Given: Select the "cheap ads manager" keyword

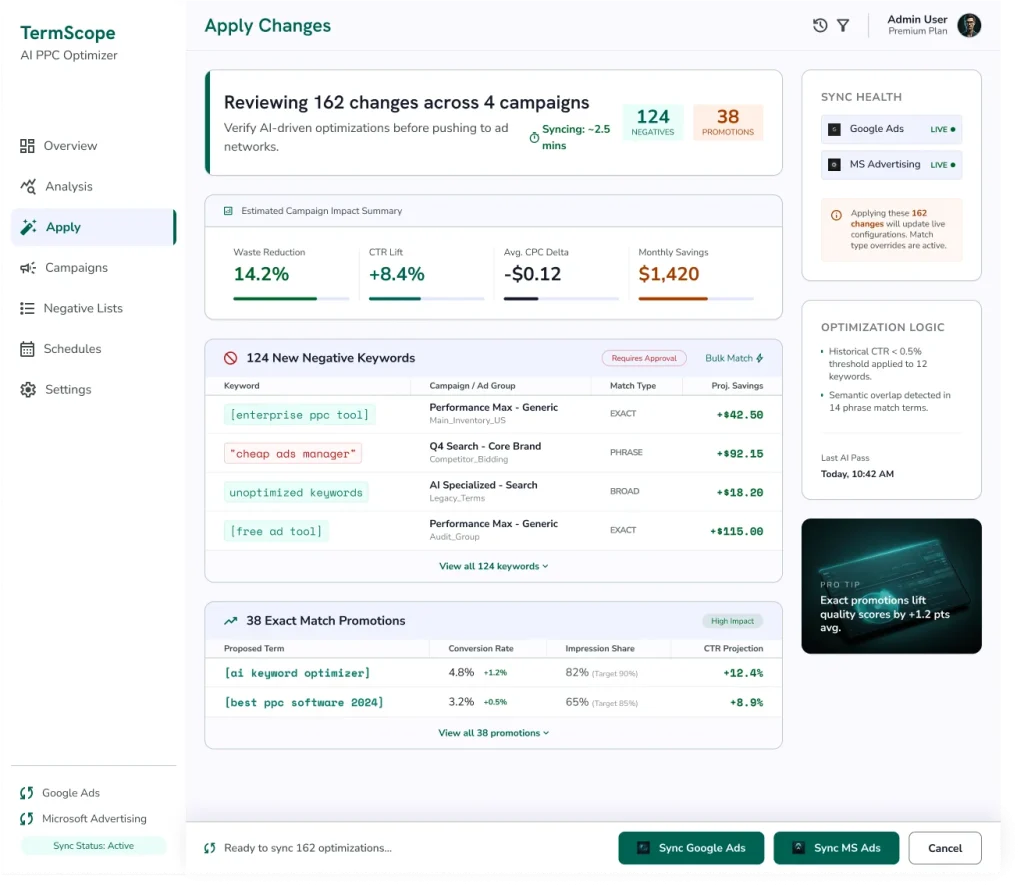Looking at the screenshot, I should coord(293,453).
